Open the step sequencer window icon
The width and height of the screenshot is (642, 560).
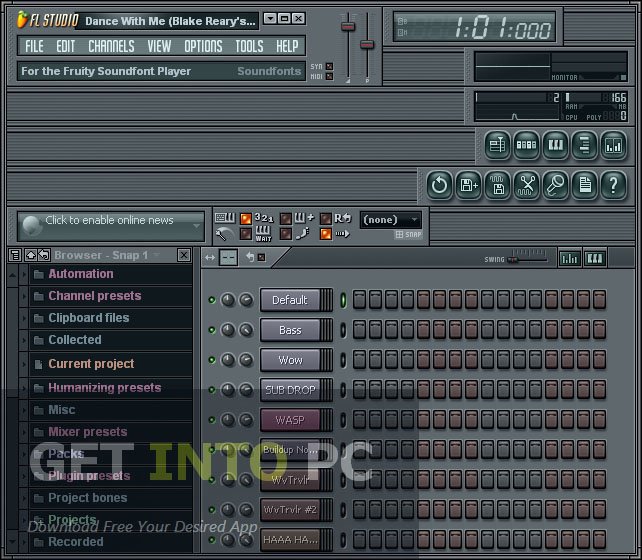(526, 145)
